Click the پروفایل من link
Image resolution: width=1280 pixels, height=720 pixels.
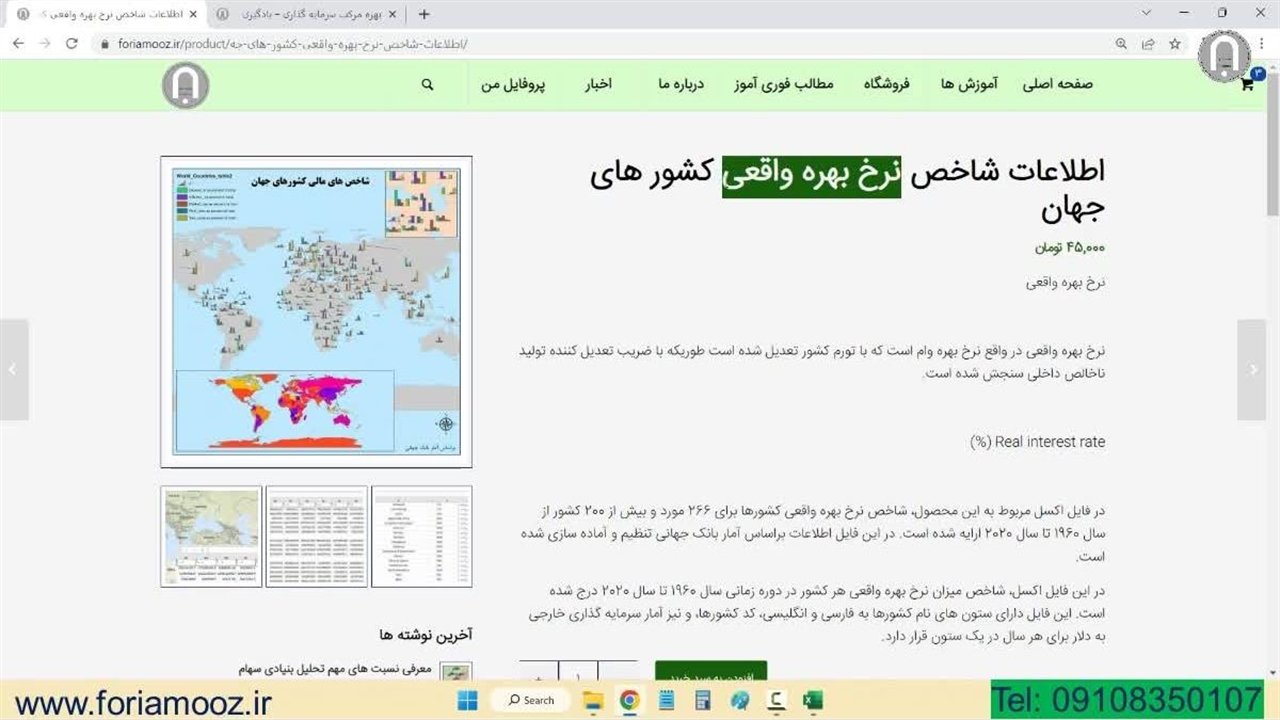tap(513, 85)
